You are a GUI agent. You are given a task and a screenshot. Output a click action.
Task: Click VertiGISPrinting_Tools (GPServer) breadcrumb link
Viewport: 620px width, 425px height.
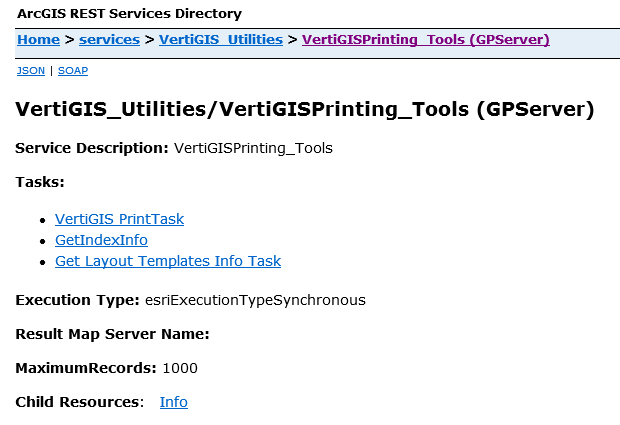[425, 40]
